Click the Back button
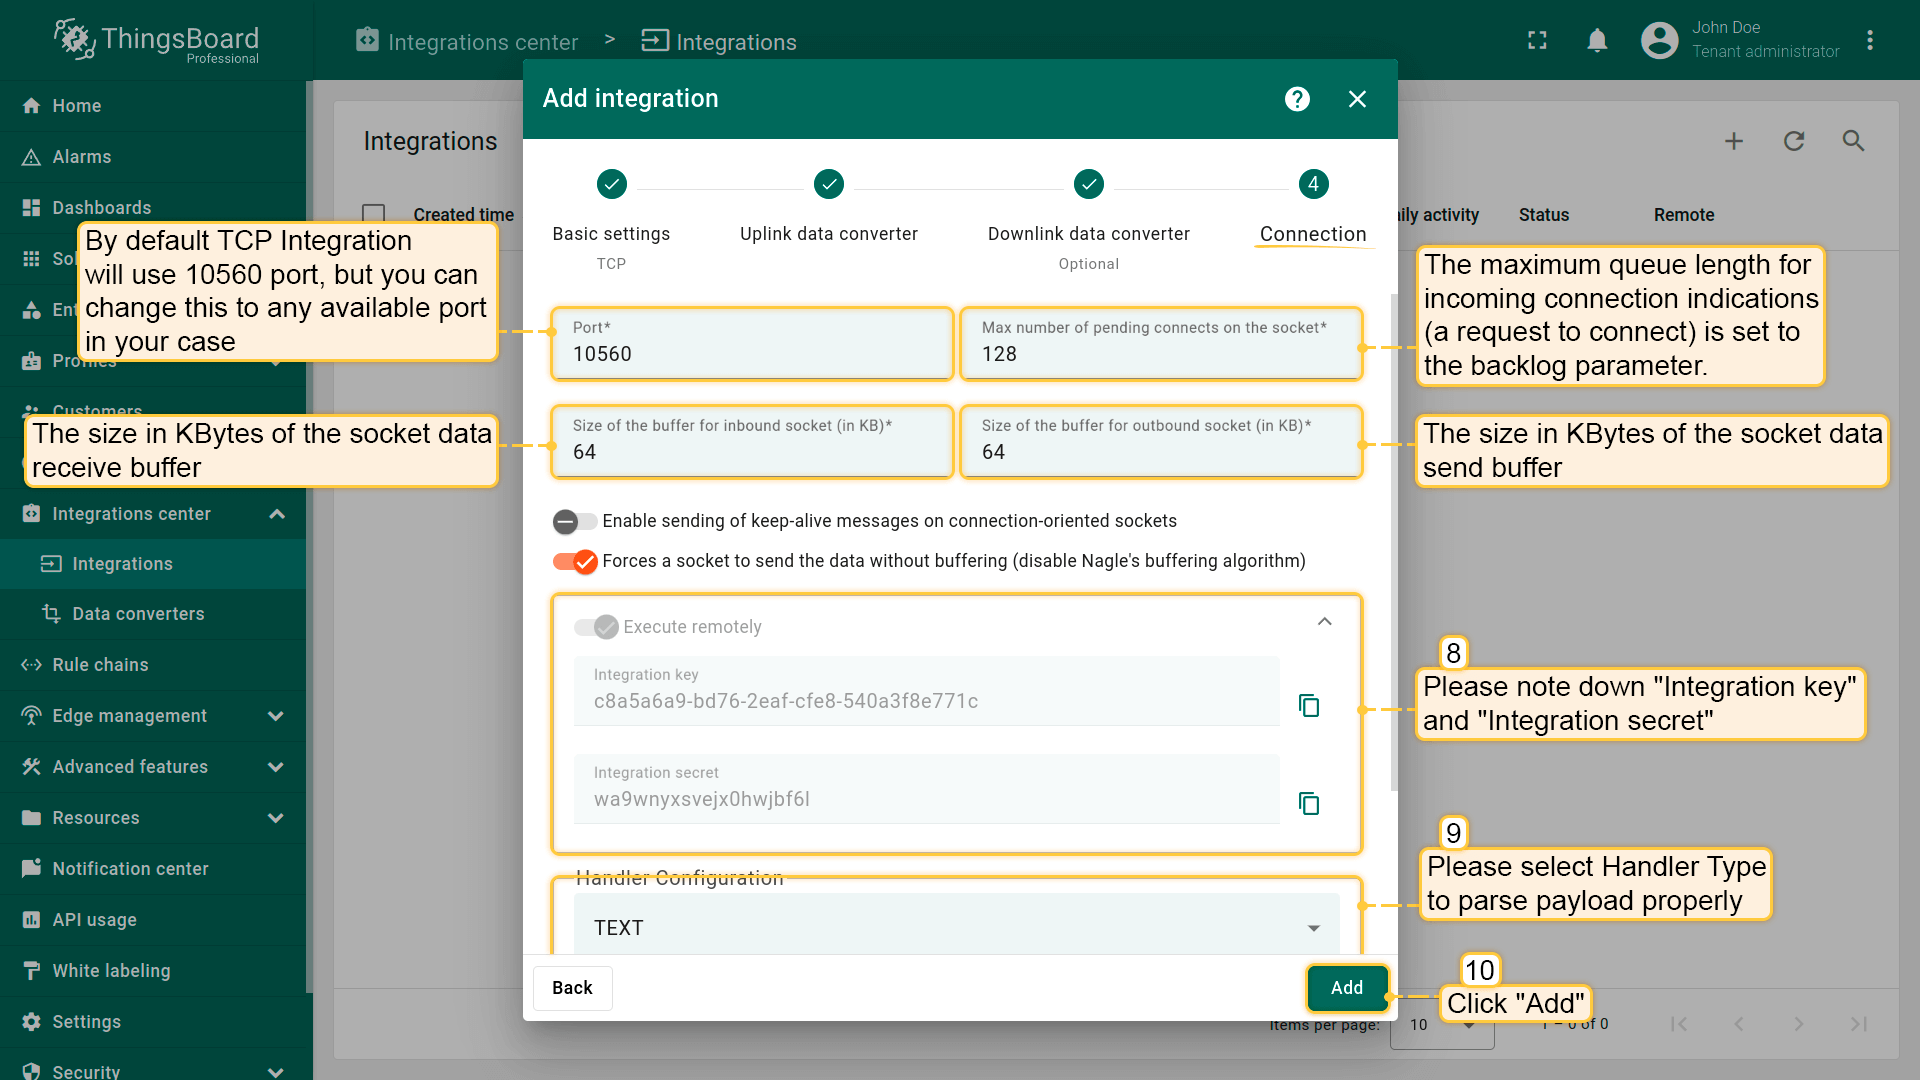This screenshot has height=1080, width=1920. (572, 988)
